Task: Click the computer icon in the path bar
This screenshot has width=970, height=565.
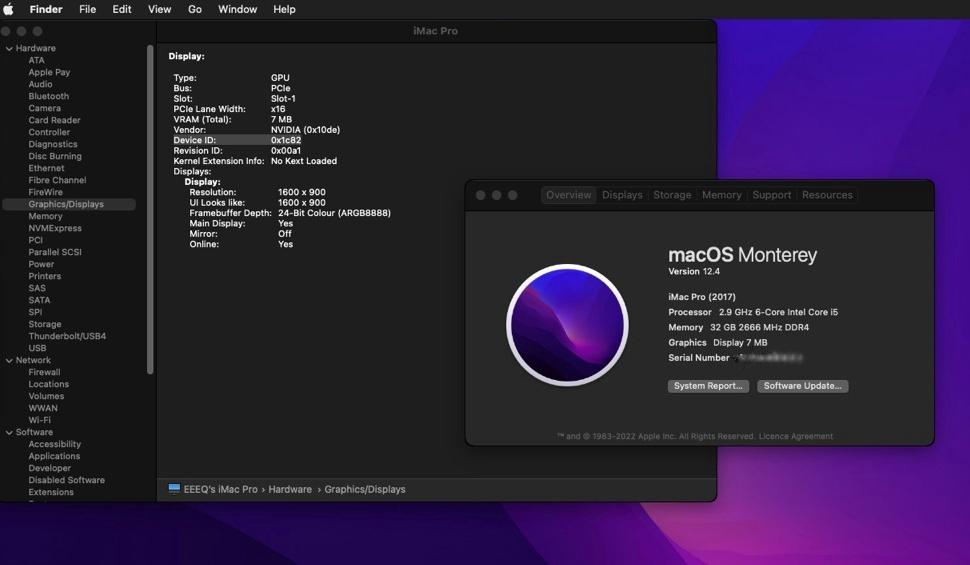Action: (174, 489)
